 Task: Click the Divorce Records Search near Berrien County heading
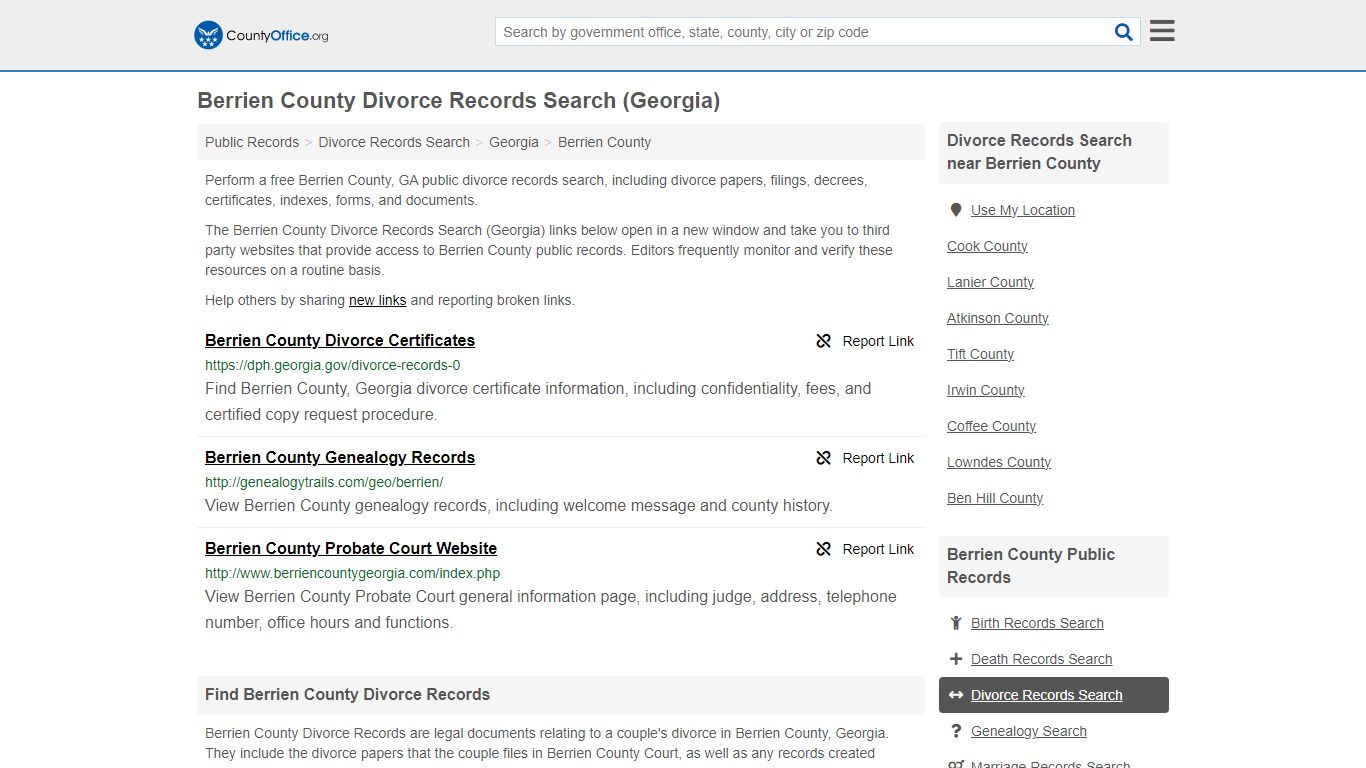1039,152
